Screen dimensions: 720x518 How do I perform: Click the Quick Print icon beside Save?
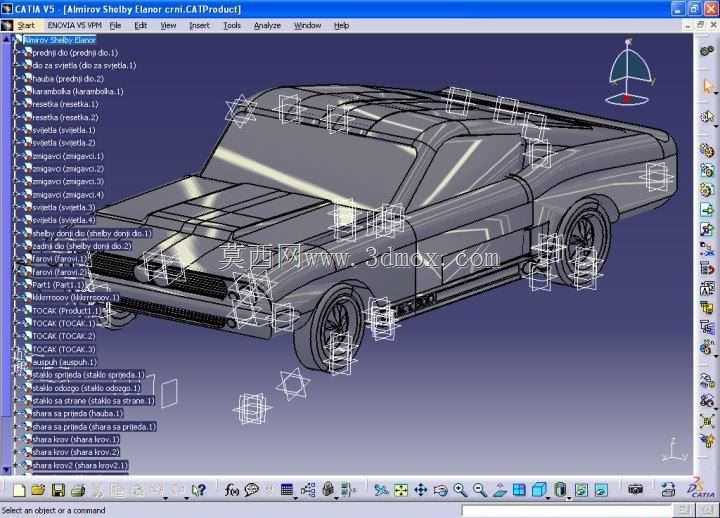(x=78, y=490)
